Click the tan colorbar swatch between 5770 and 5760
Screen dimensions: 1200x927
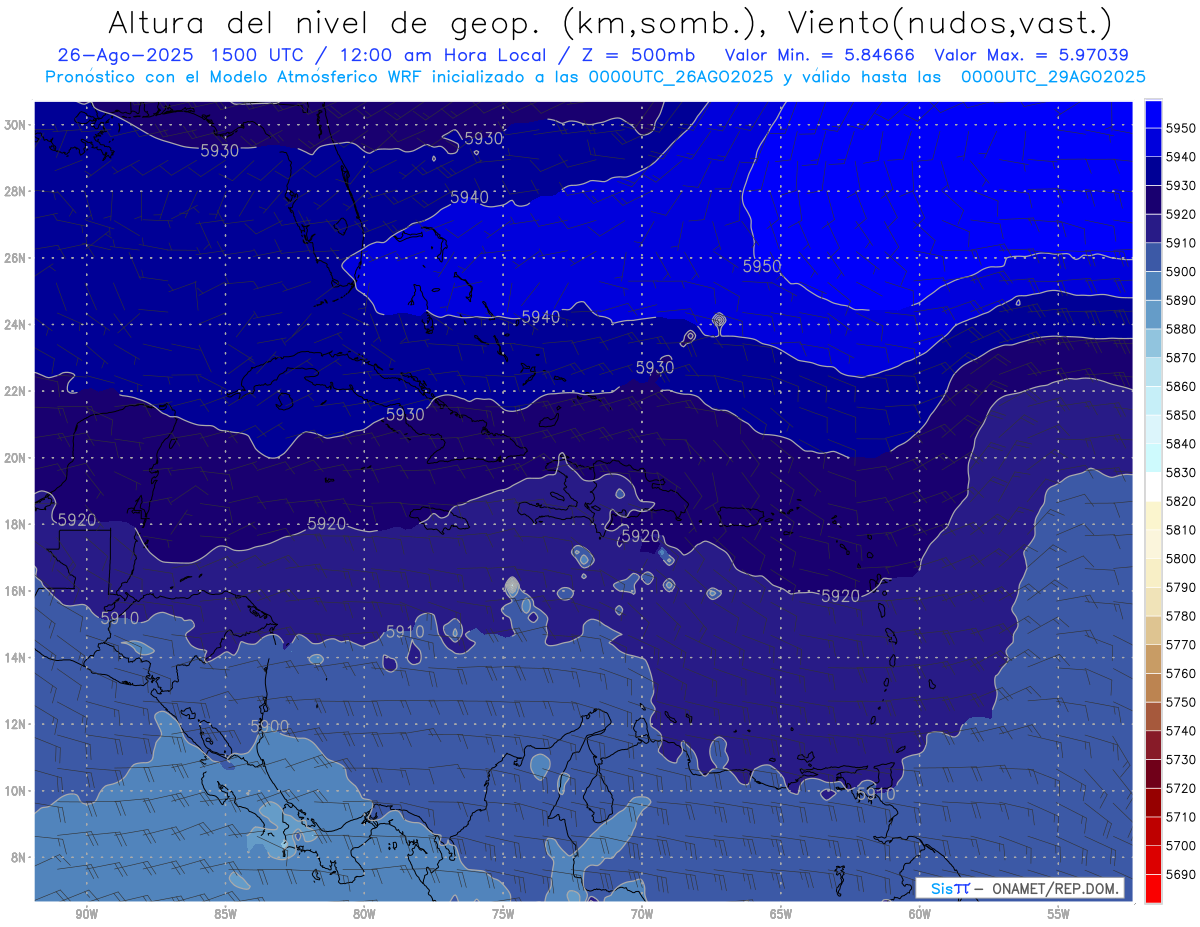coord(1153,659)
